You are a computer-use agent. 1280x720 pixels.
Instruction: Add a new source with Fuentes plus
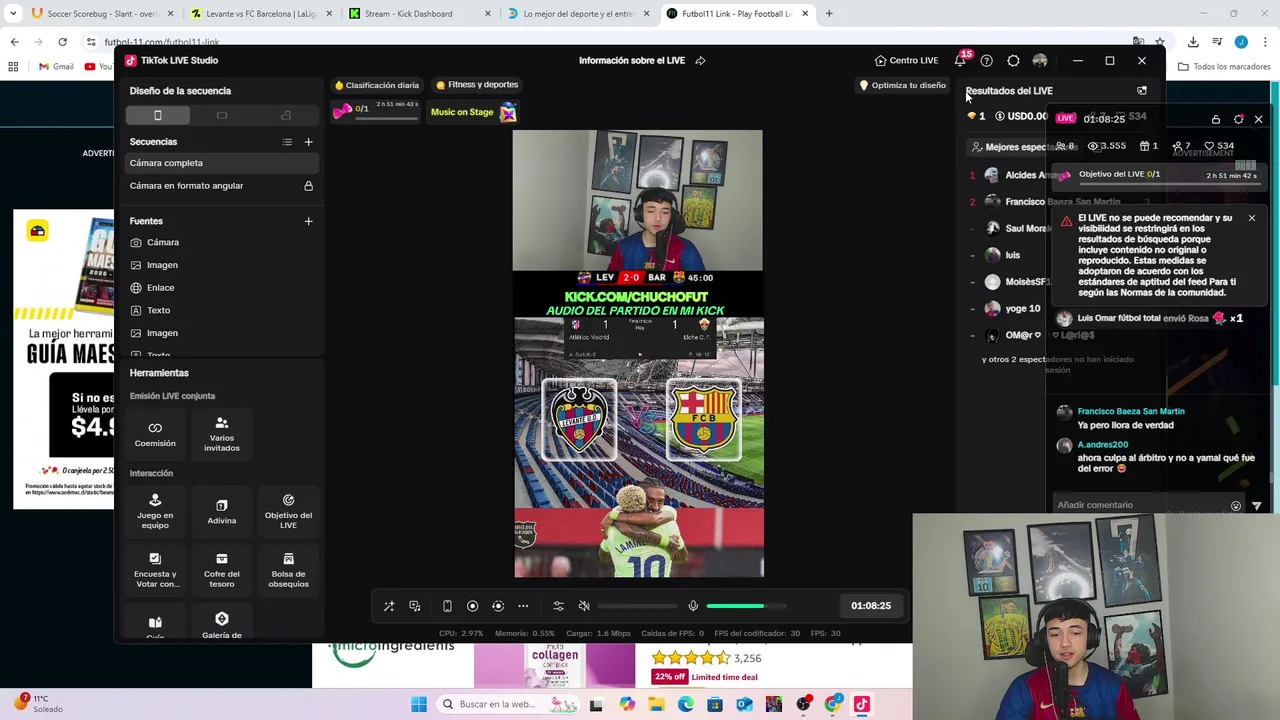pyautogui.click(x=308, y=221)
